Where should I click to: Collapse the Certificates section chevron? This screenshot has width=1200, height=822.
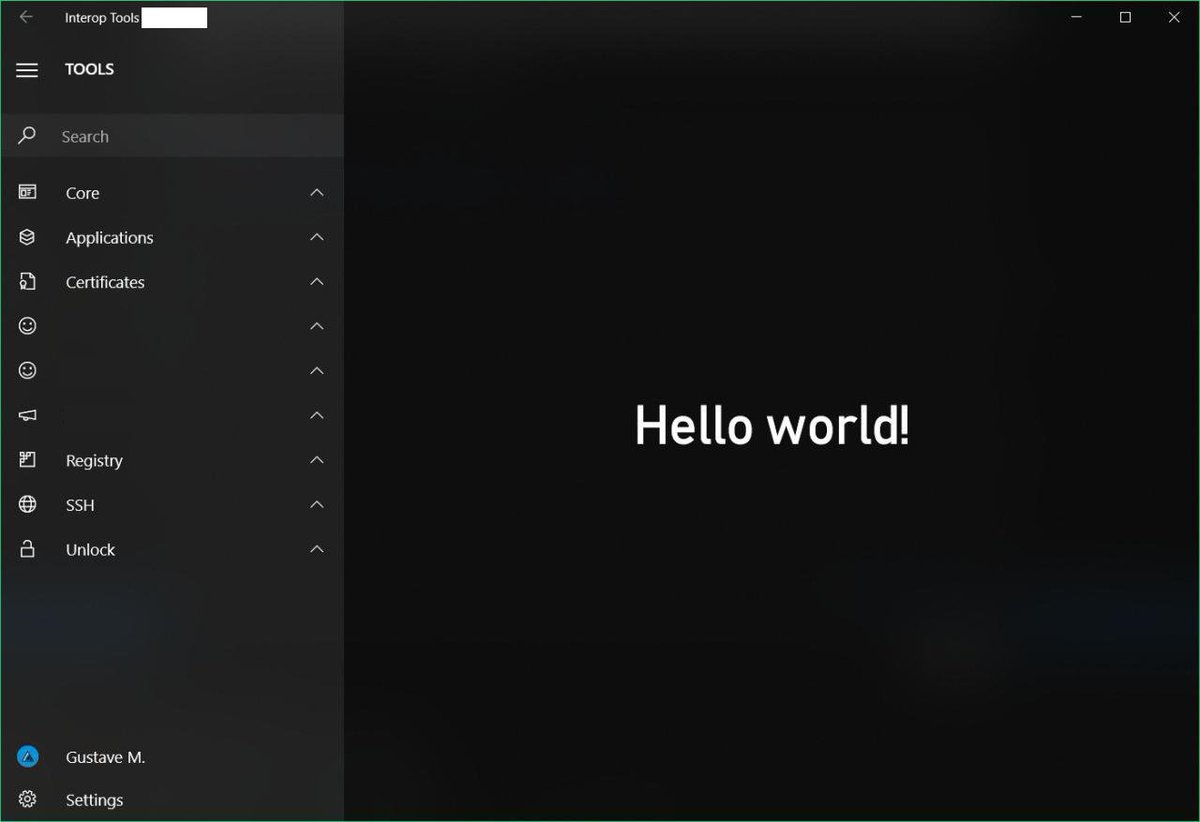coord(317,282)
